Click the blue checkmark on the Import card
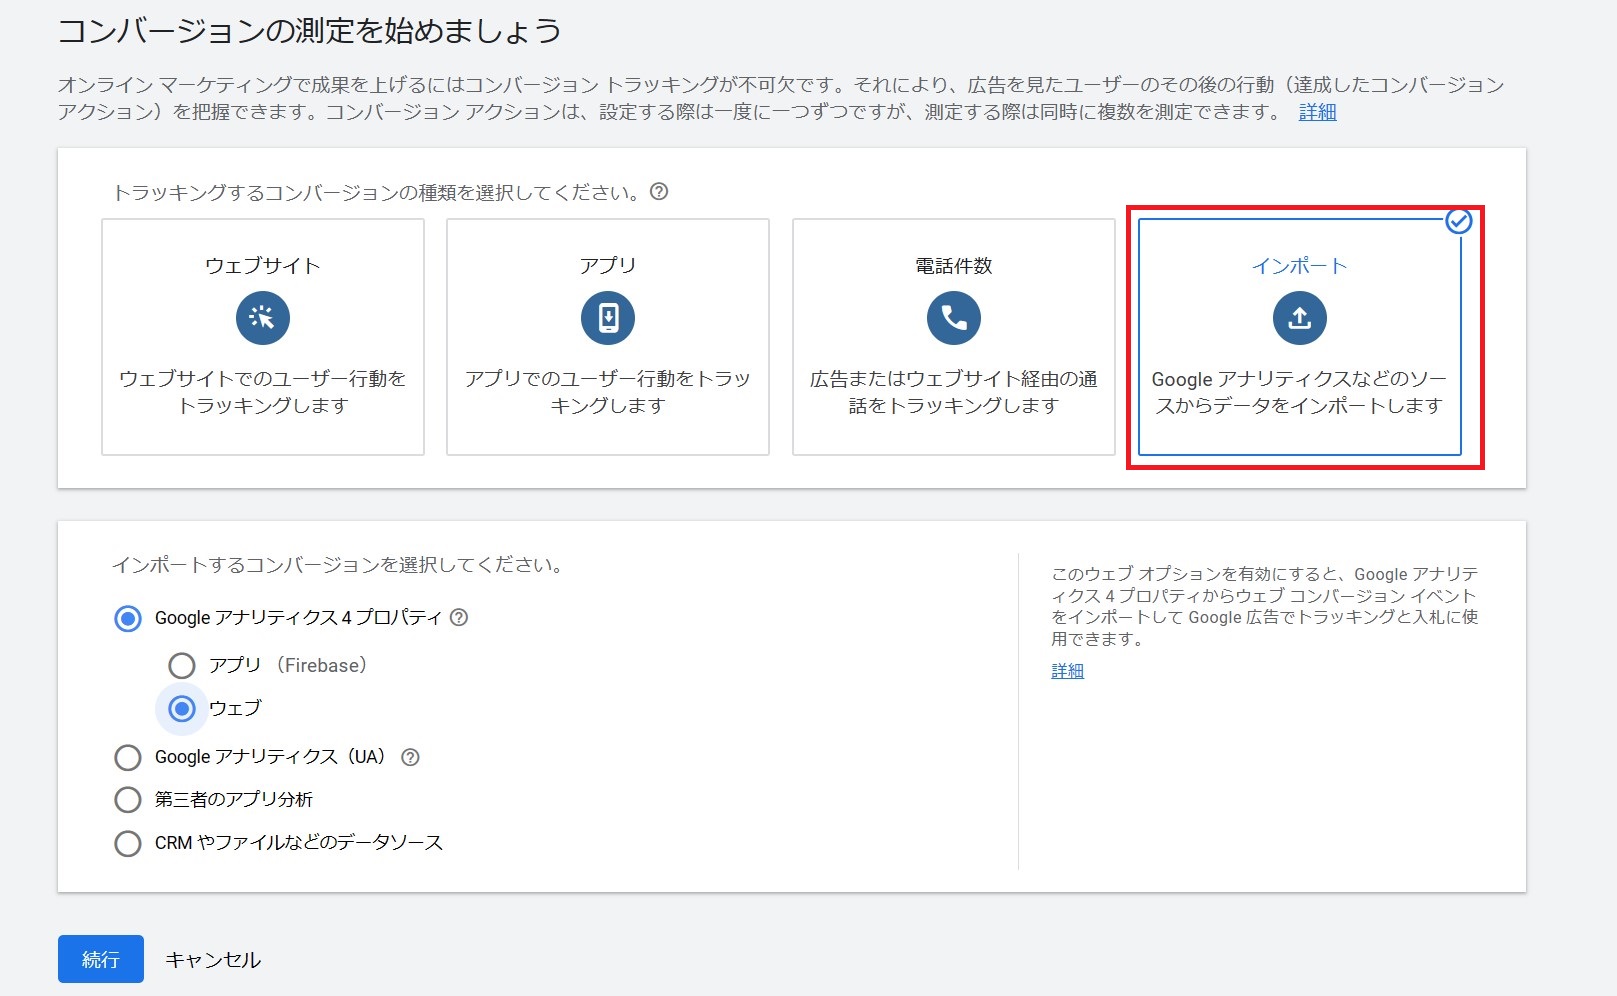 point(1459,221)
